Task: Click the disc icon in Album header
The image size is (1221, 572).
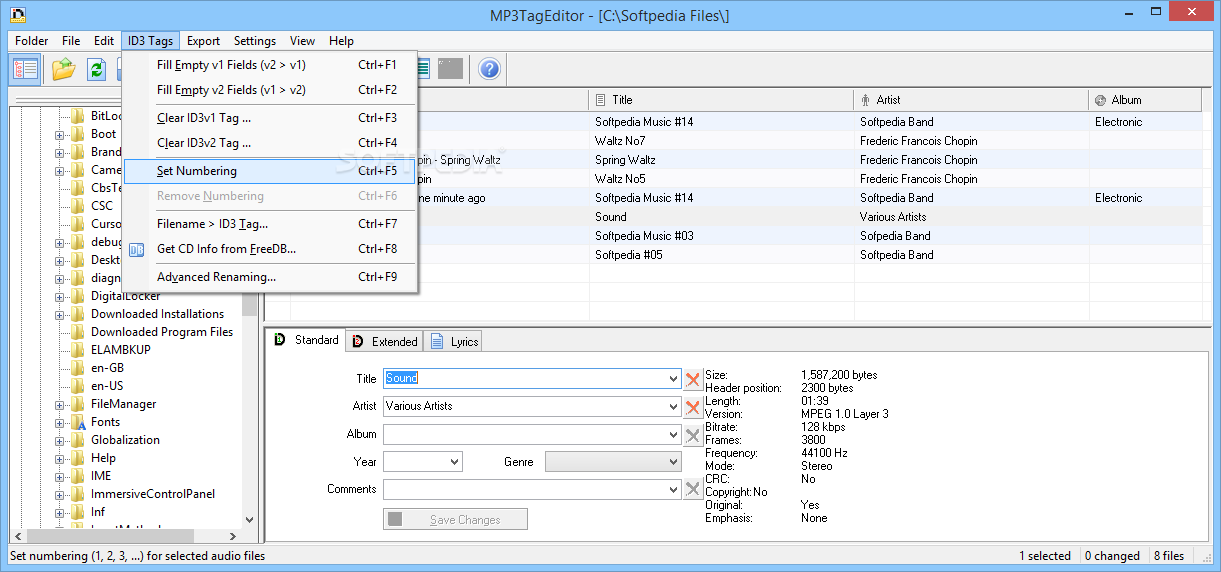Action: coord(1101,100)
